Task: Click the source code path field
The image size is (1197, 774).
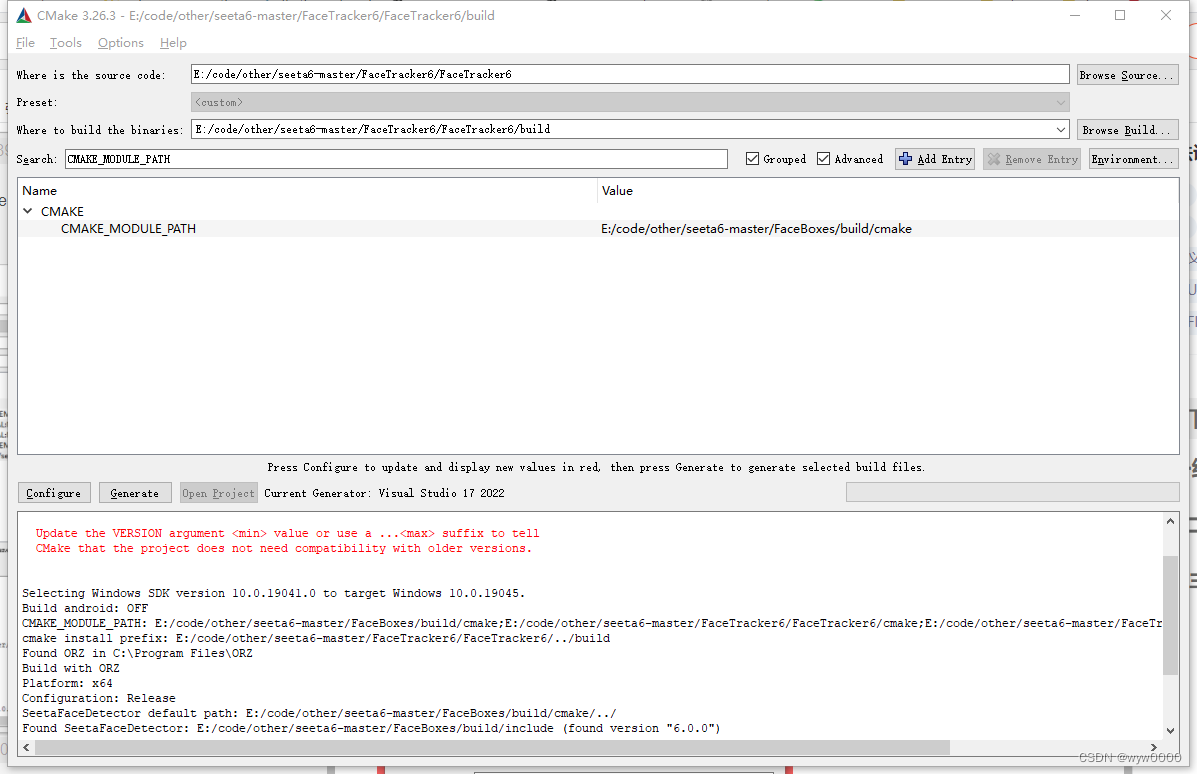Action: click(x=630, y=74)
